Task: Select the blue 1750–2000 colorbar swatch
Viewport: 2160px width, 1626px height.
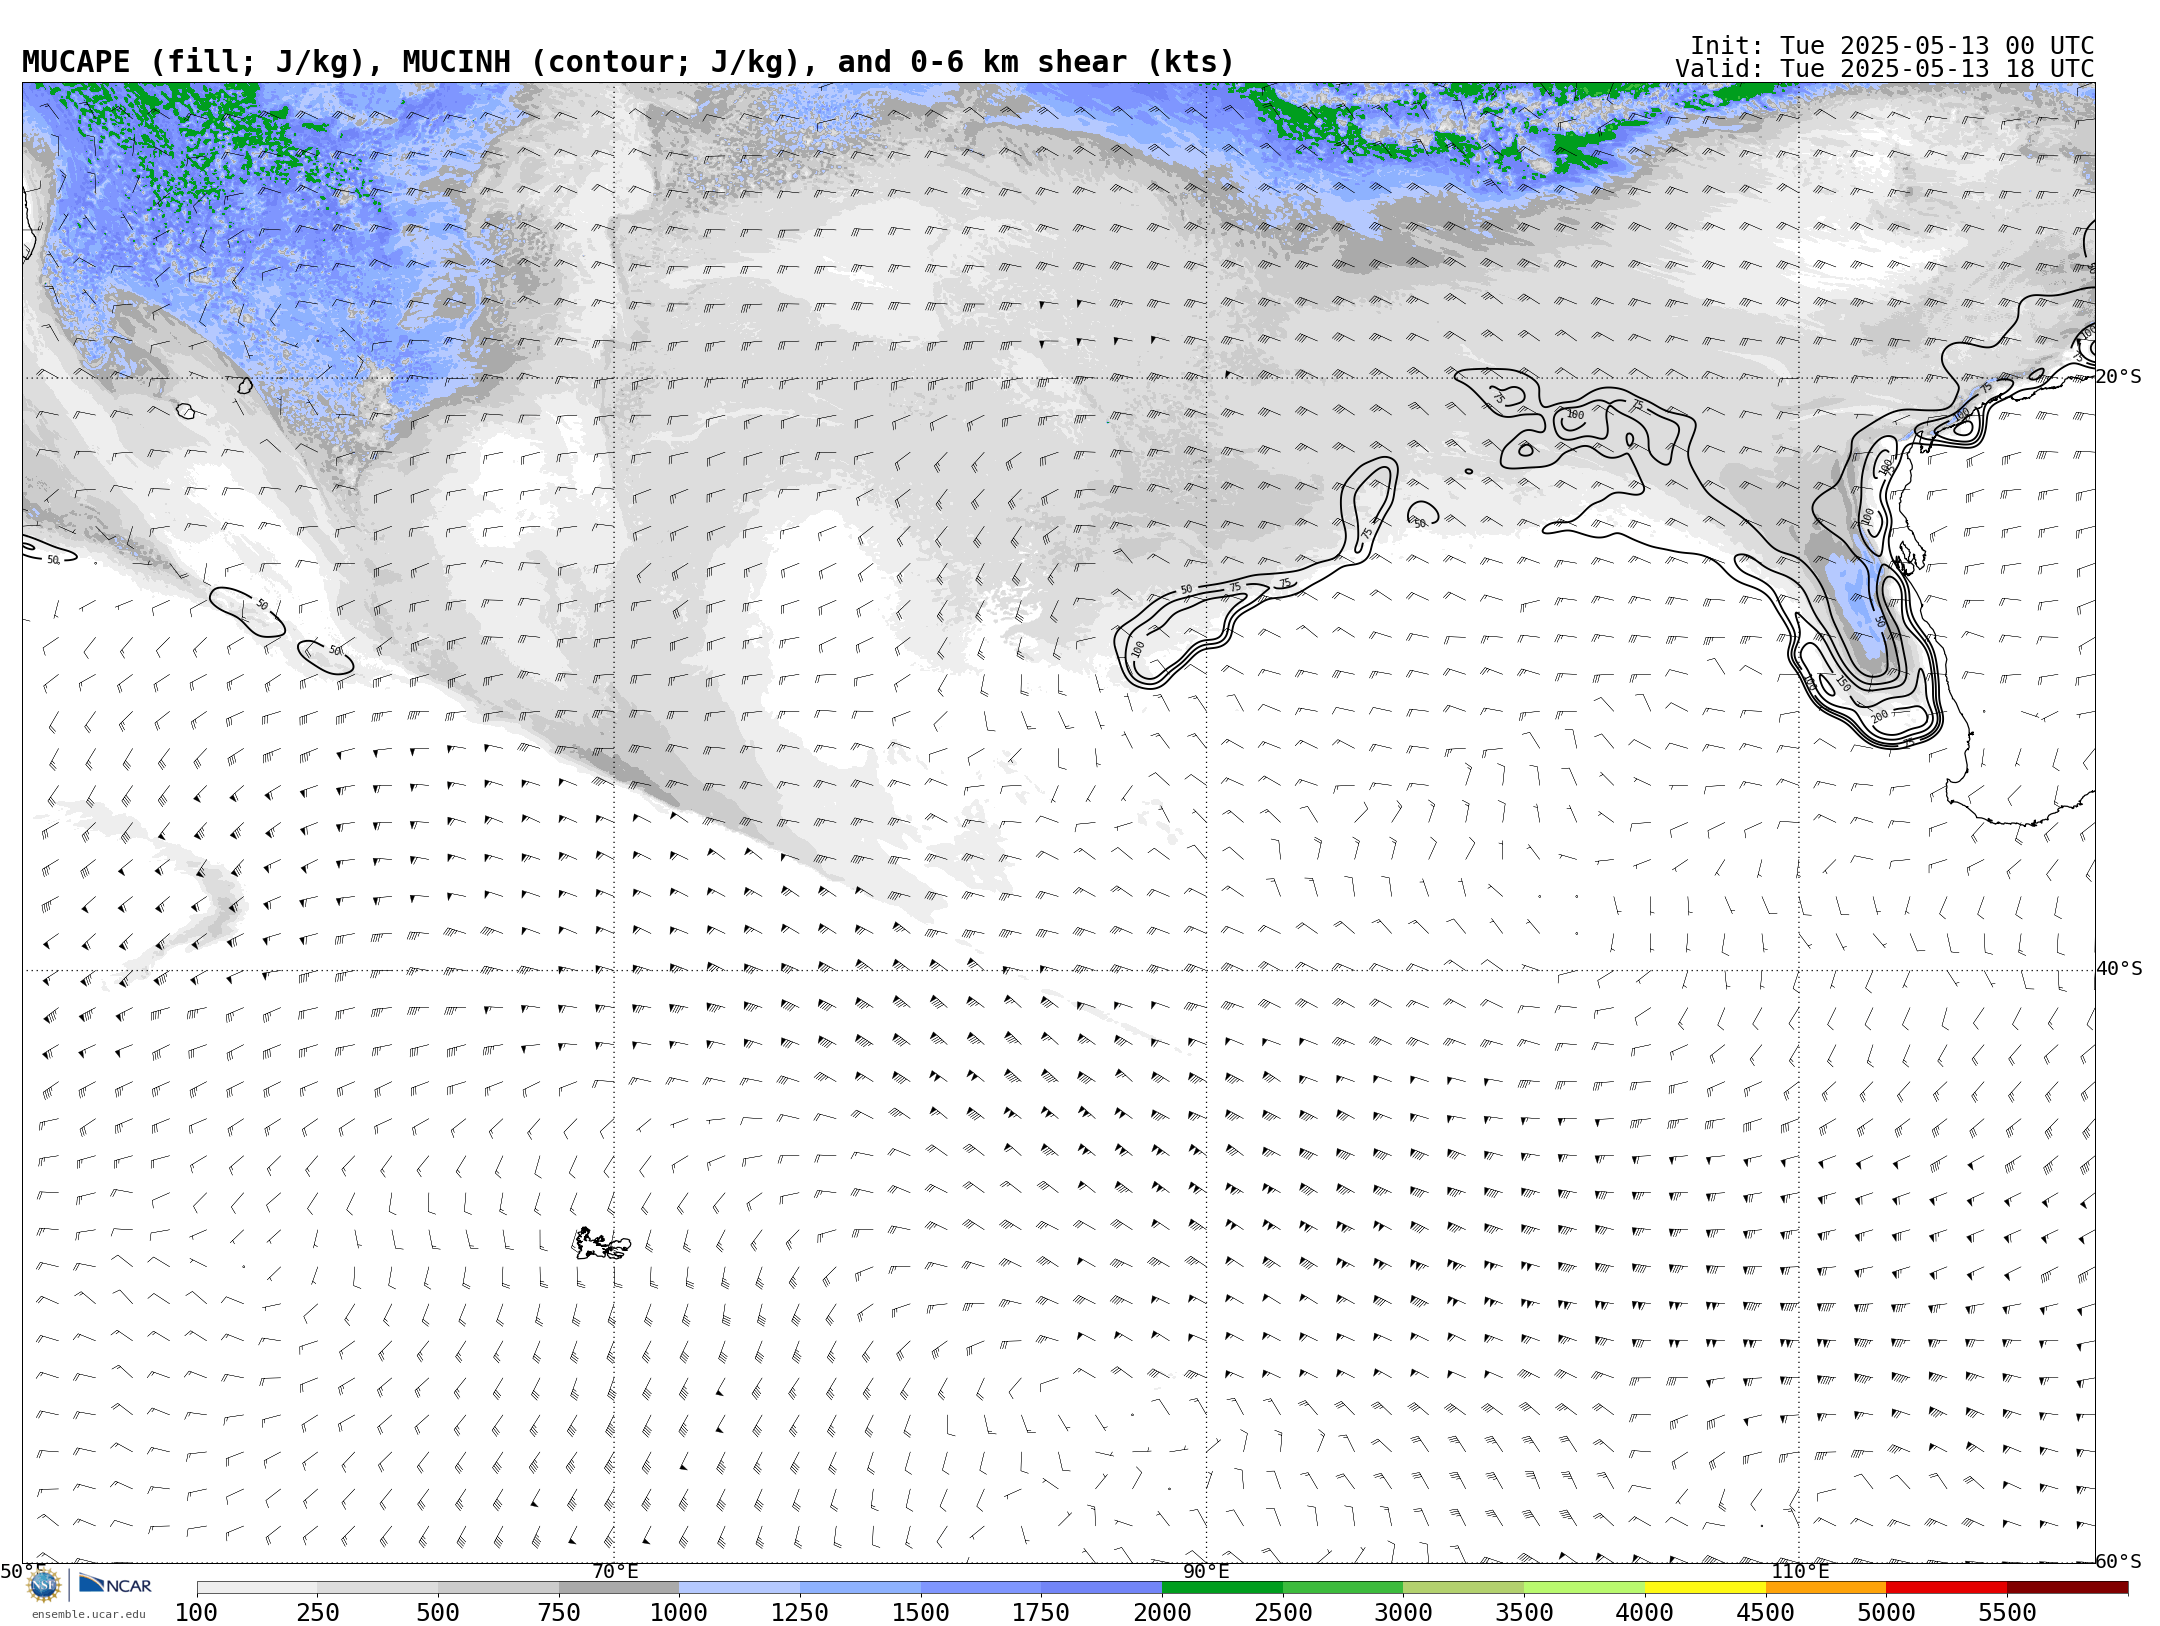Action: [1101, 1588]
